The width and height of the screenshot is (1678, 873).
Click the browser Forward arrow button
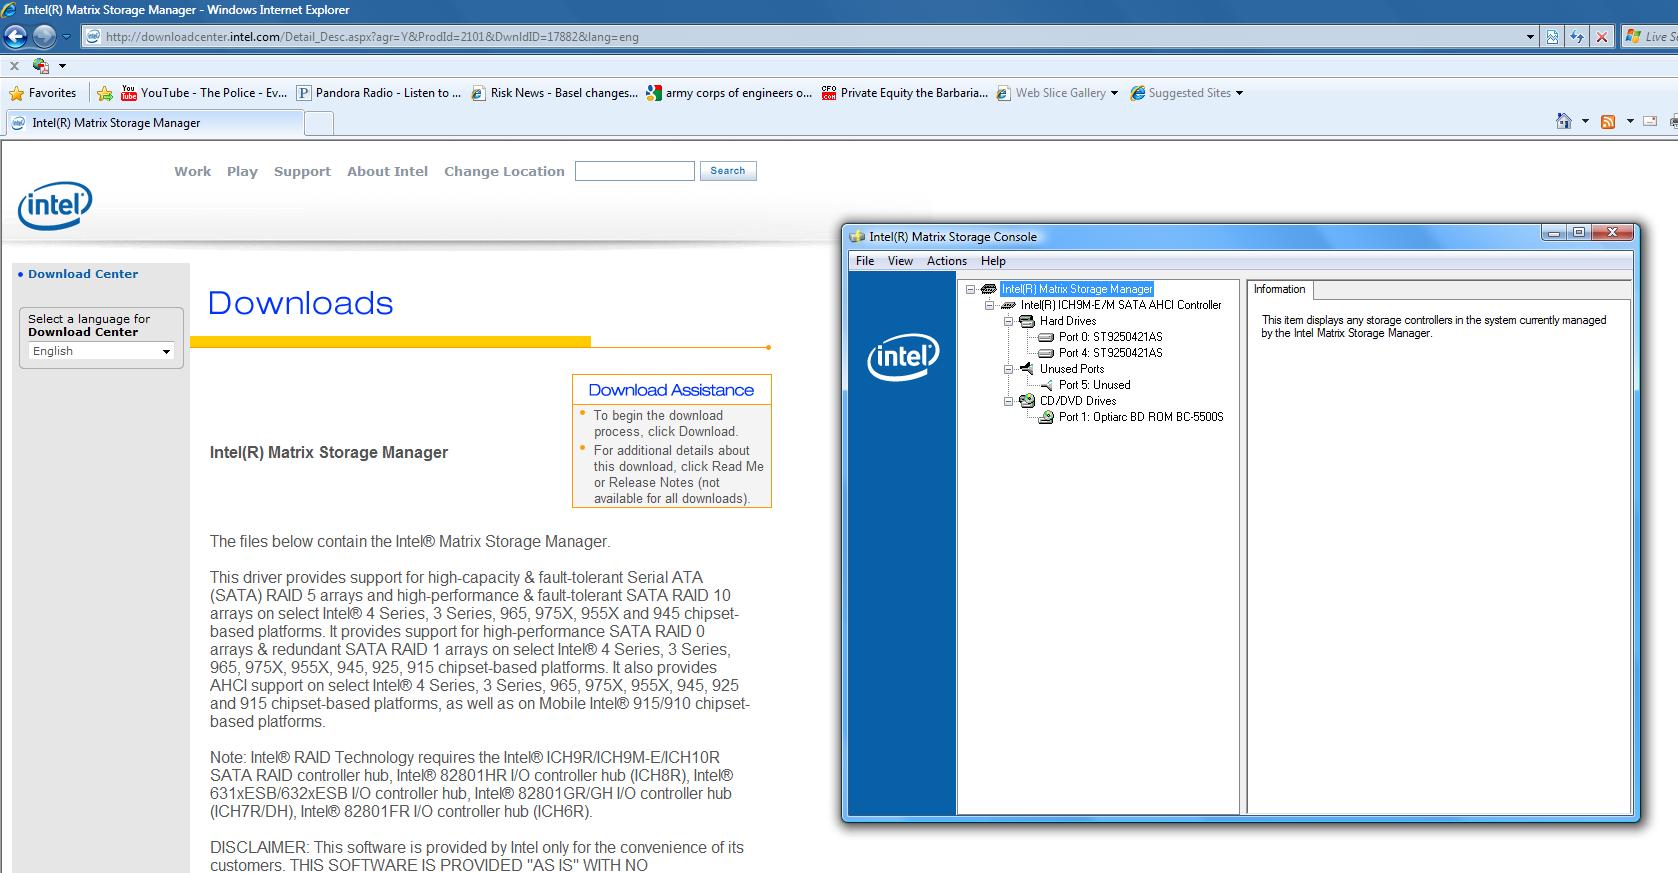coord(44,37)
